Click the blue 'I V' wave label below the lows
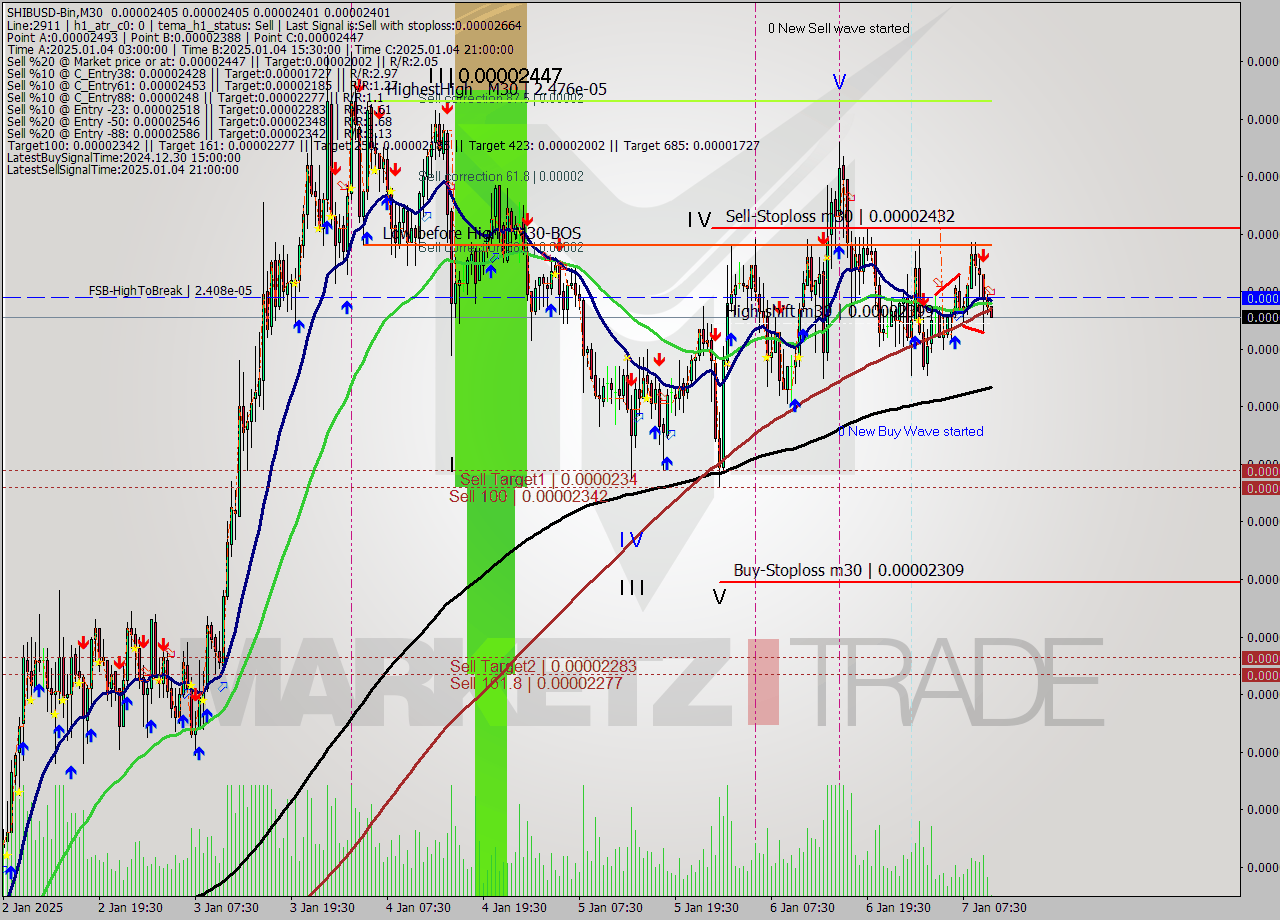The height and width of the screenshot is (920, 1280). click(x=630, y=540)
